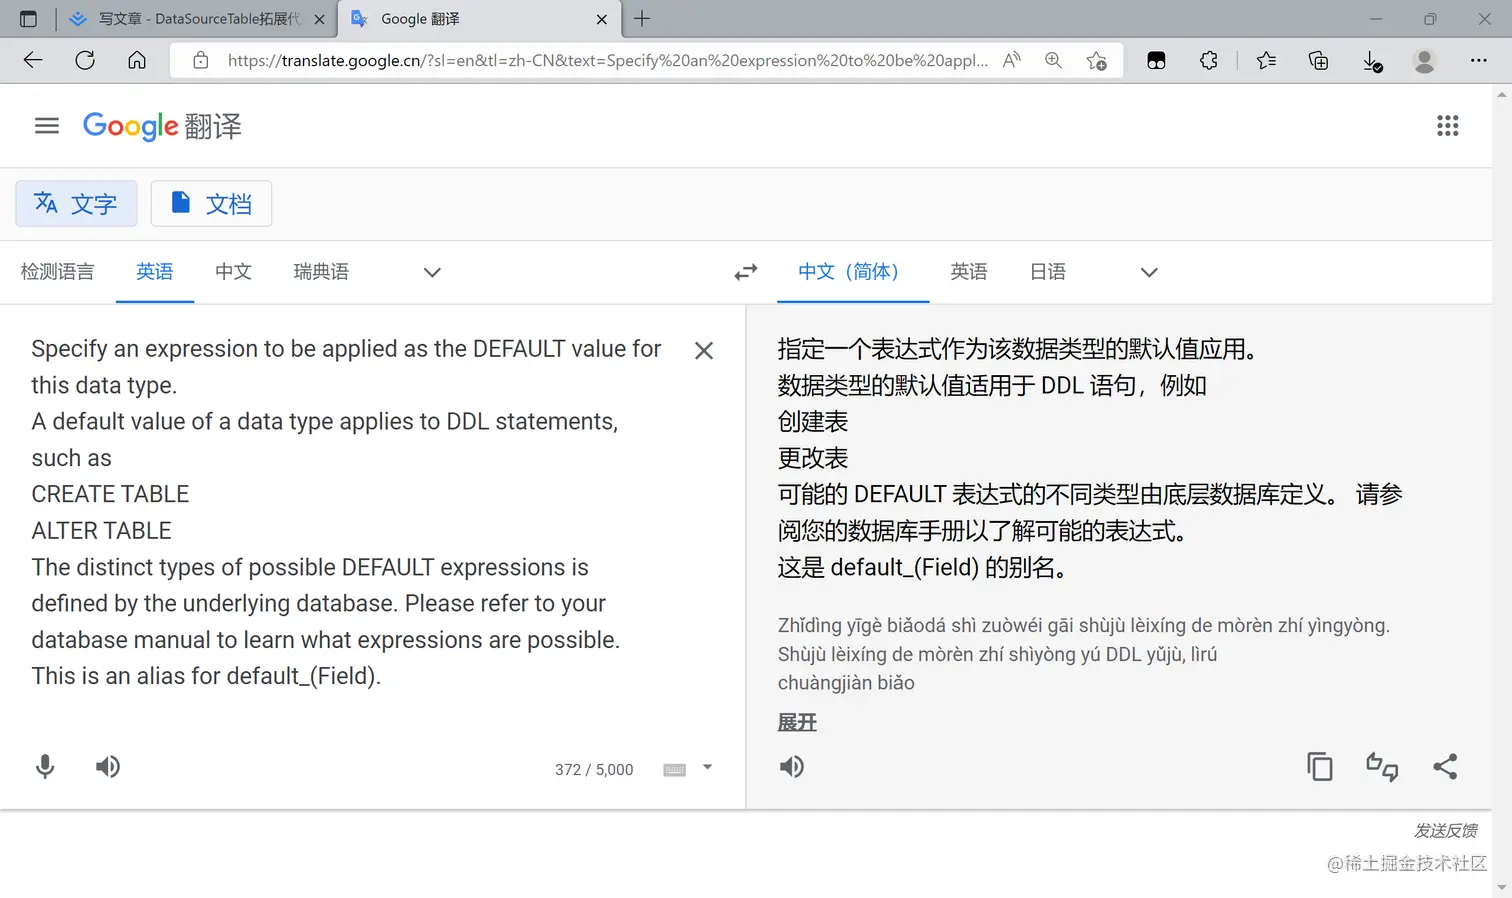1512x898 pixels.
Task: Switch to 文档 document translation mode
Action: coord(211,204)
